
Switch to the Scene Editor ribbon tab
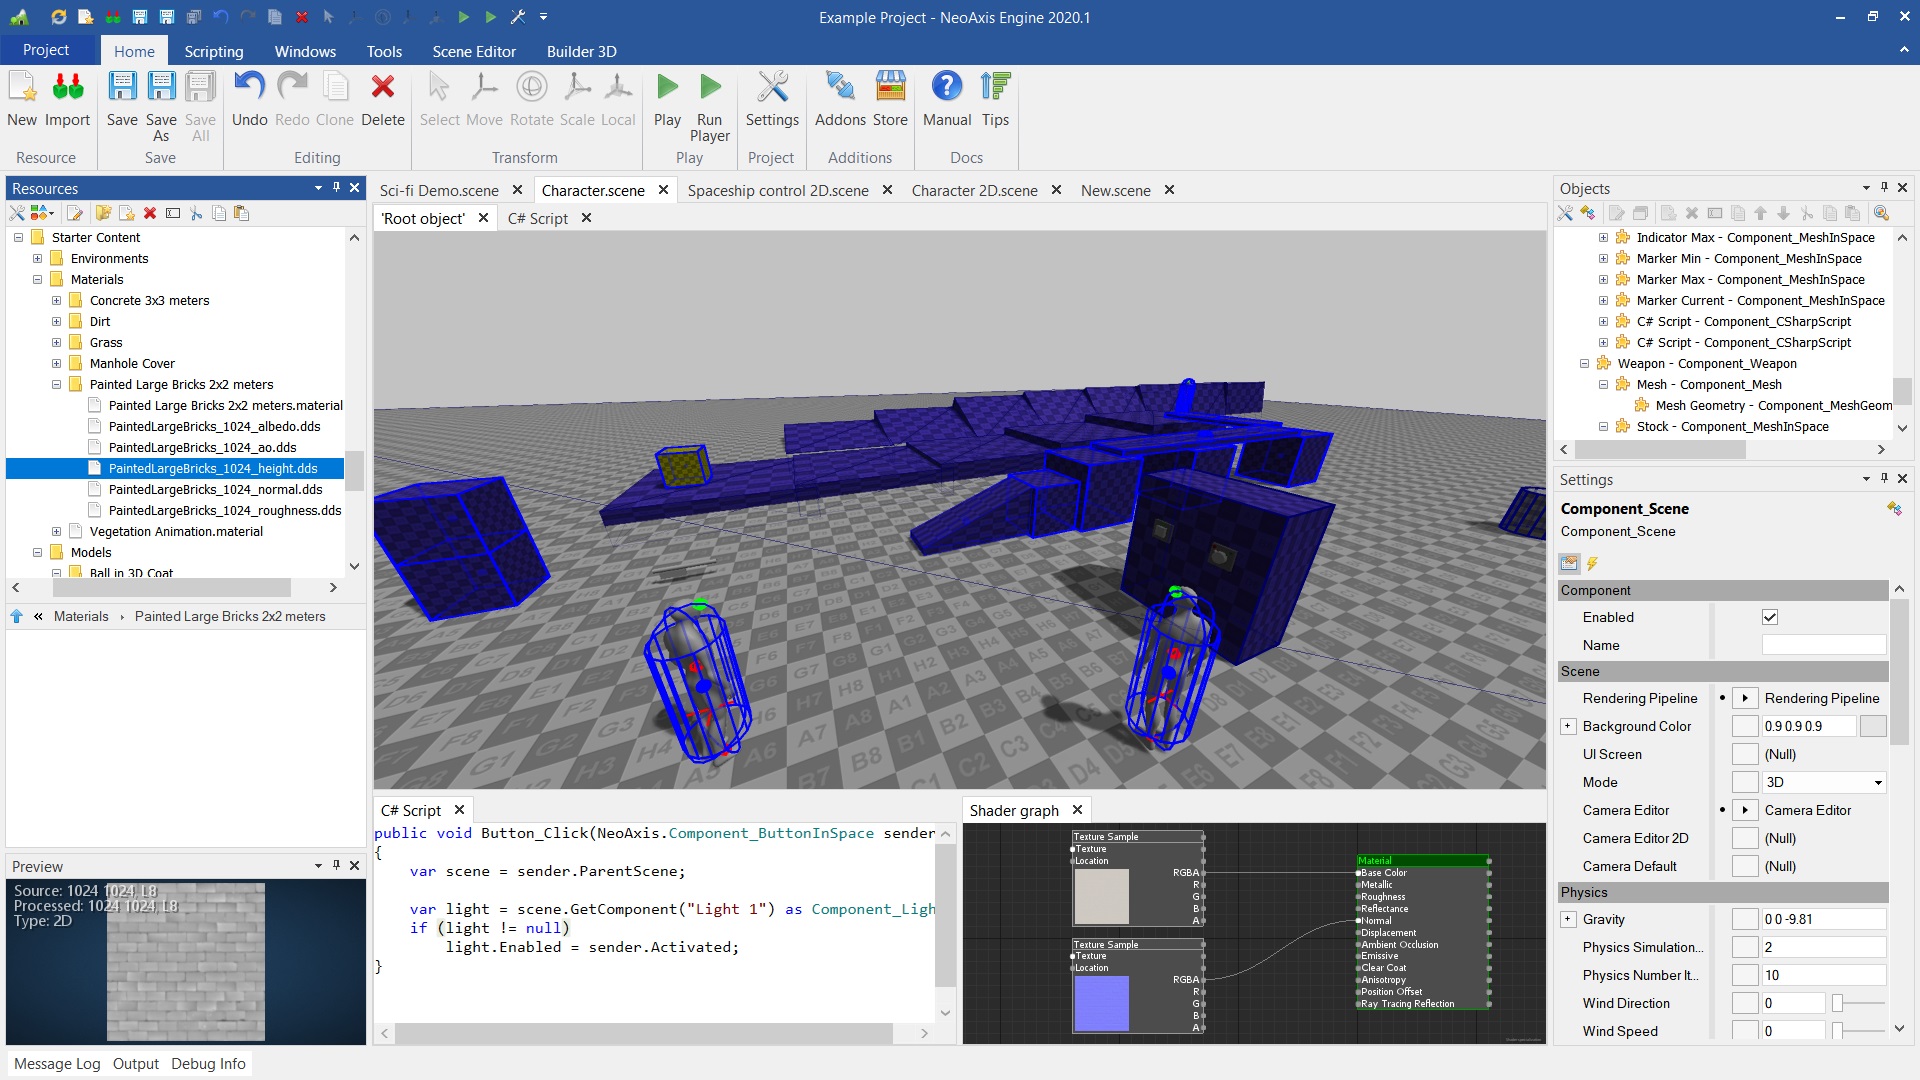tap(473, 51)
